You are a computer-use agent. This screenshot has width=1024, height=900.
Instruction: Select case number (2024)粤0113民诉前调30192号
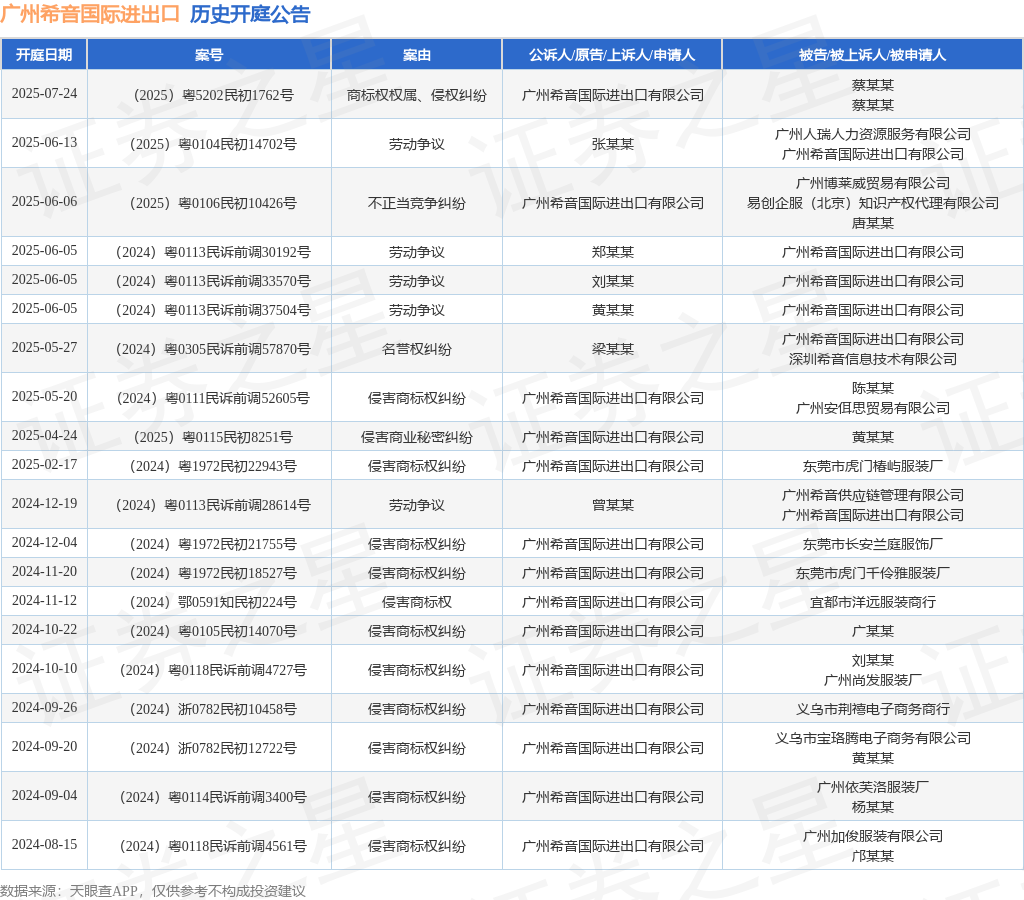(214, 252)
